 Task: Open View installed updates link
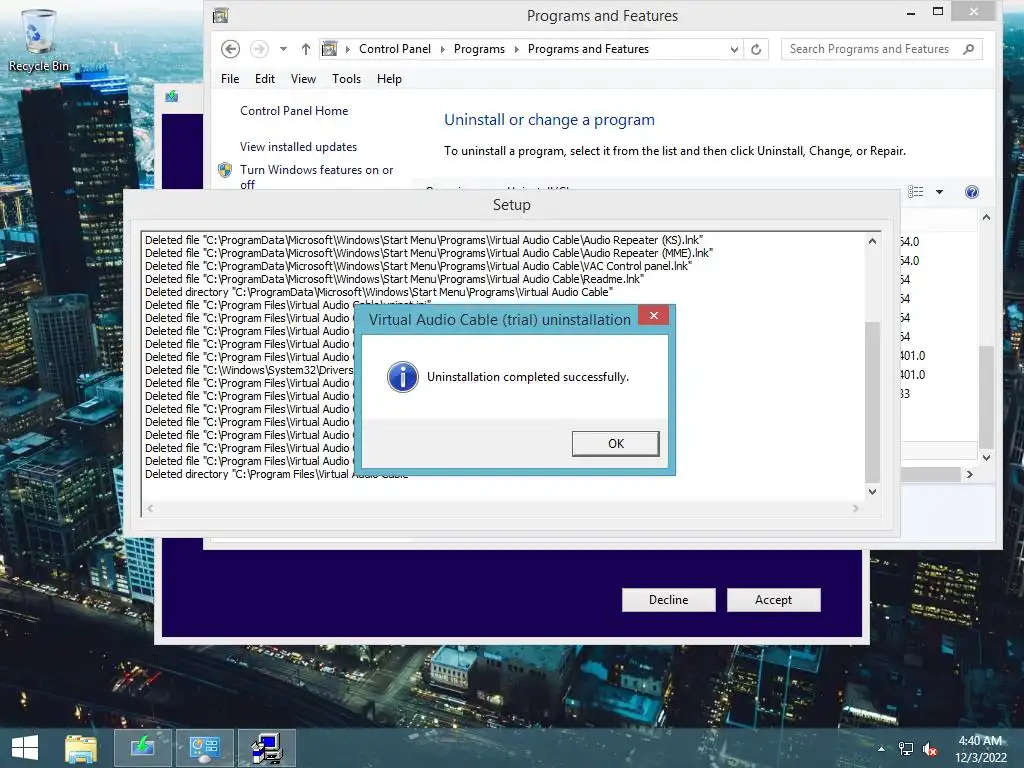click(298, 147)
